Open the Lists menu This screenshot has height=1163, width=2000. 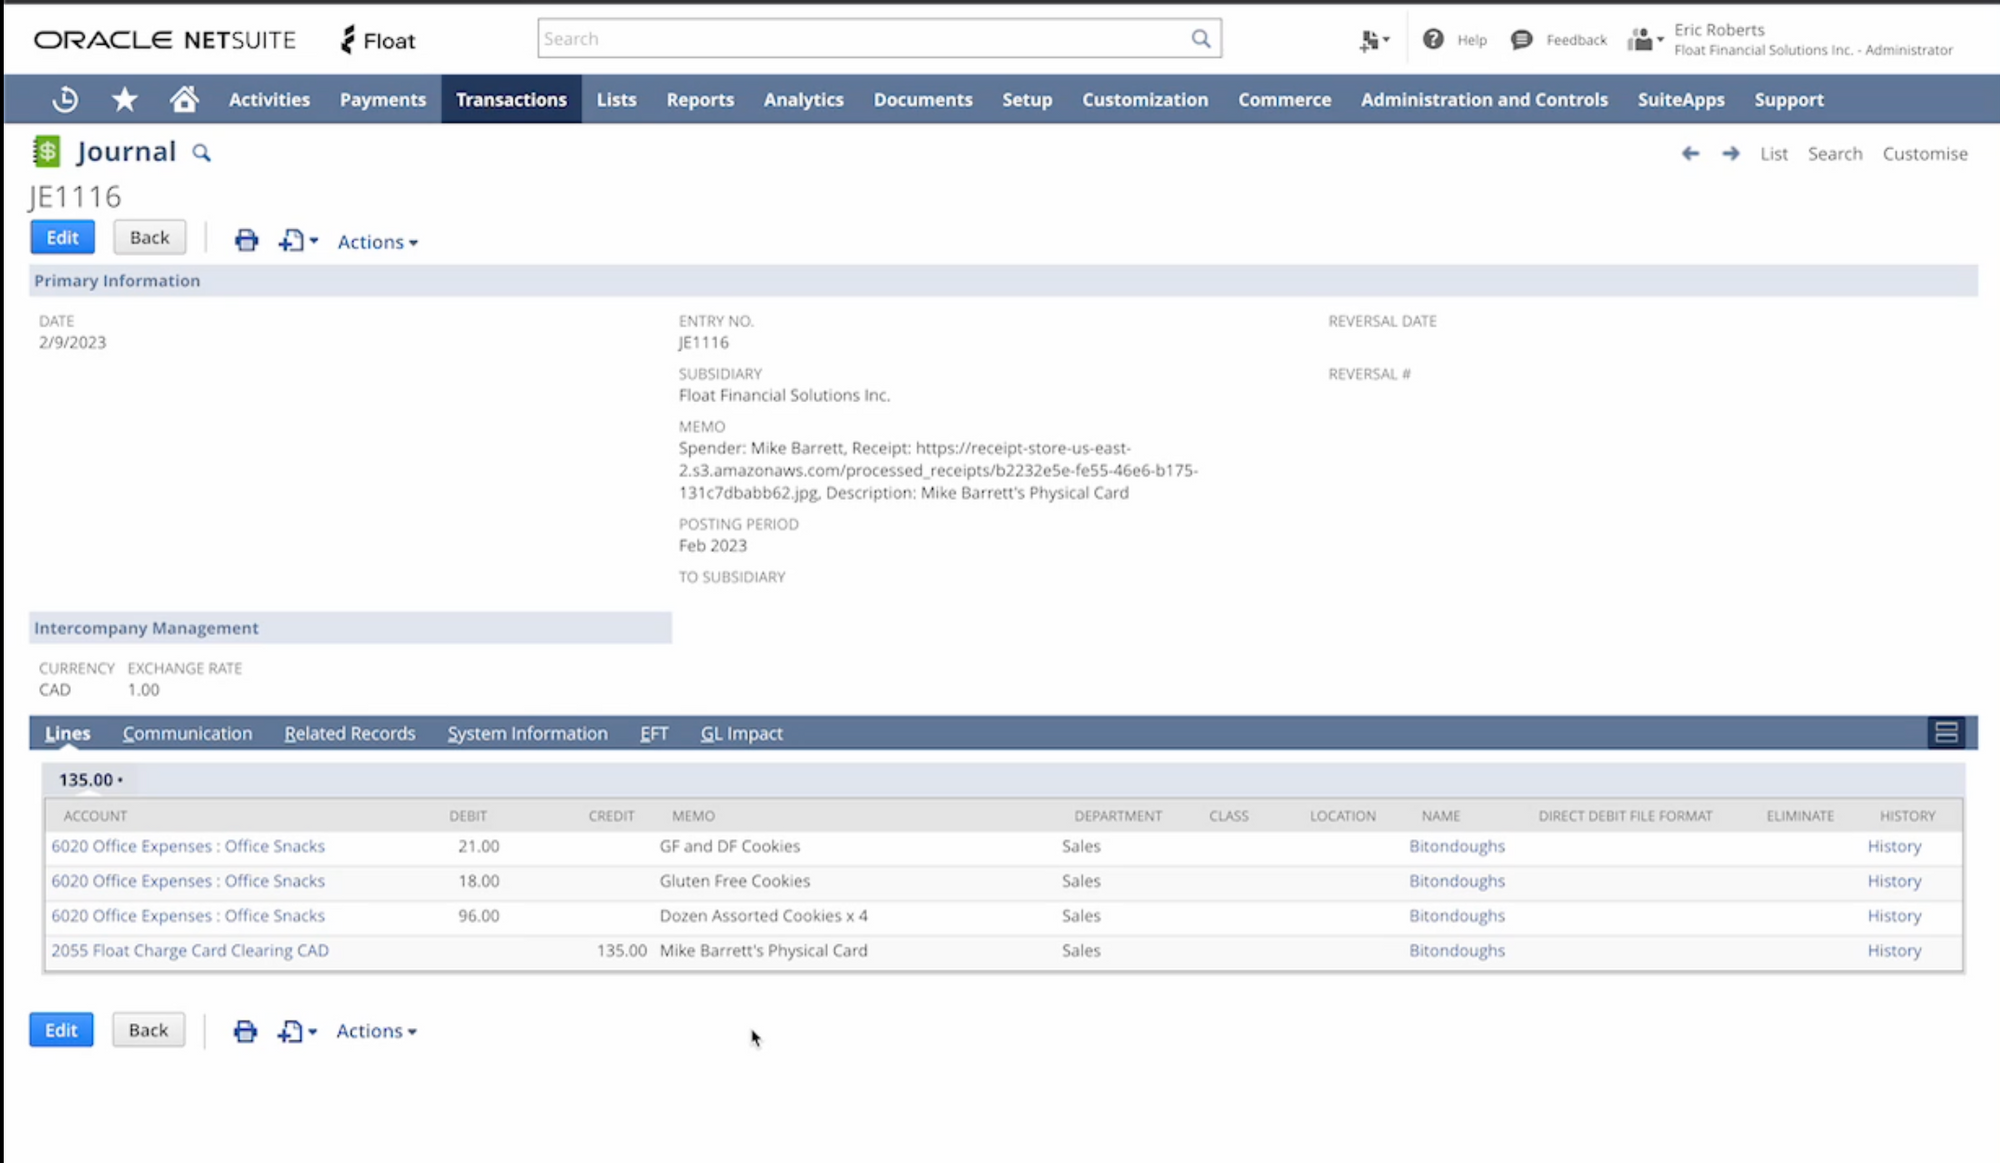coord(616,99)
